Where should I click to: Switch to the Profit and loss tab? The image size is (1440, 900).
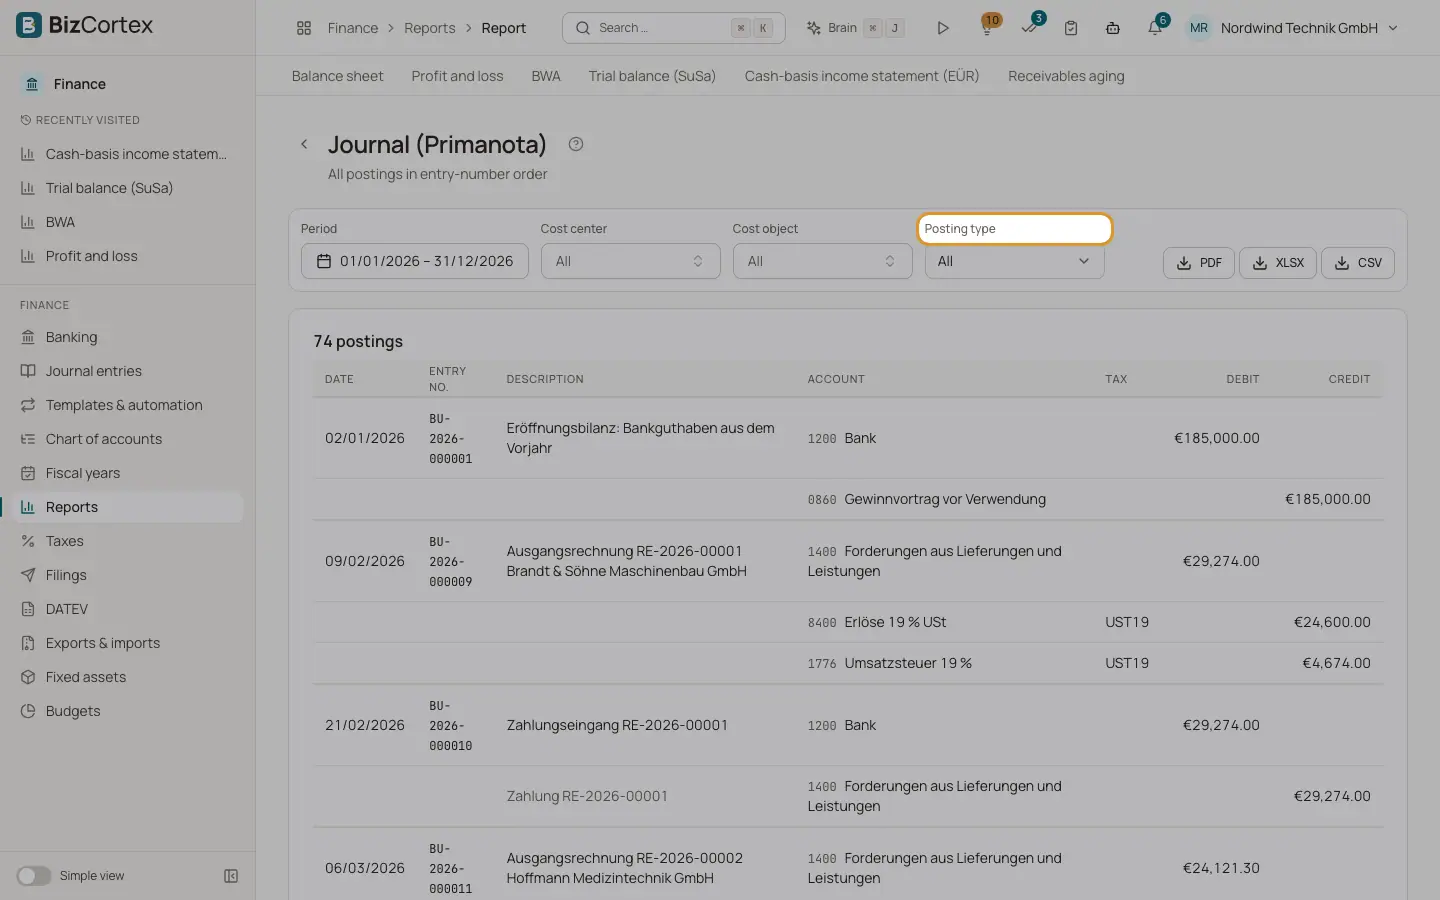(x=457, y=76)
